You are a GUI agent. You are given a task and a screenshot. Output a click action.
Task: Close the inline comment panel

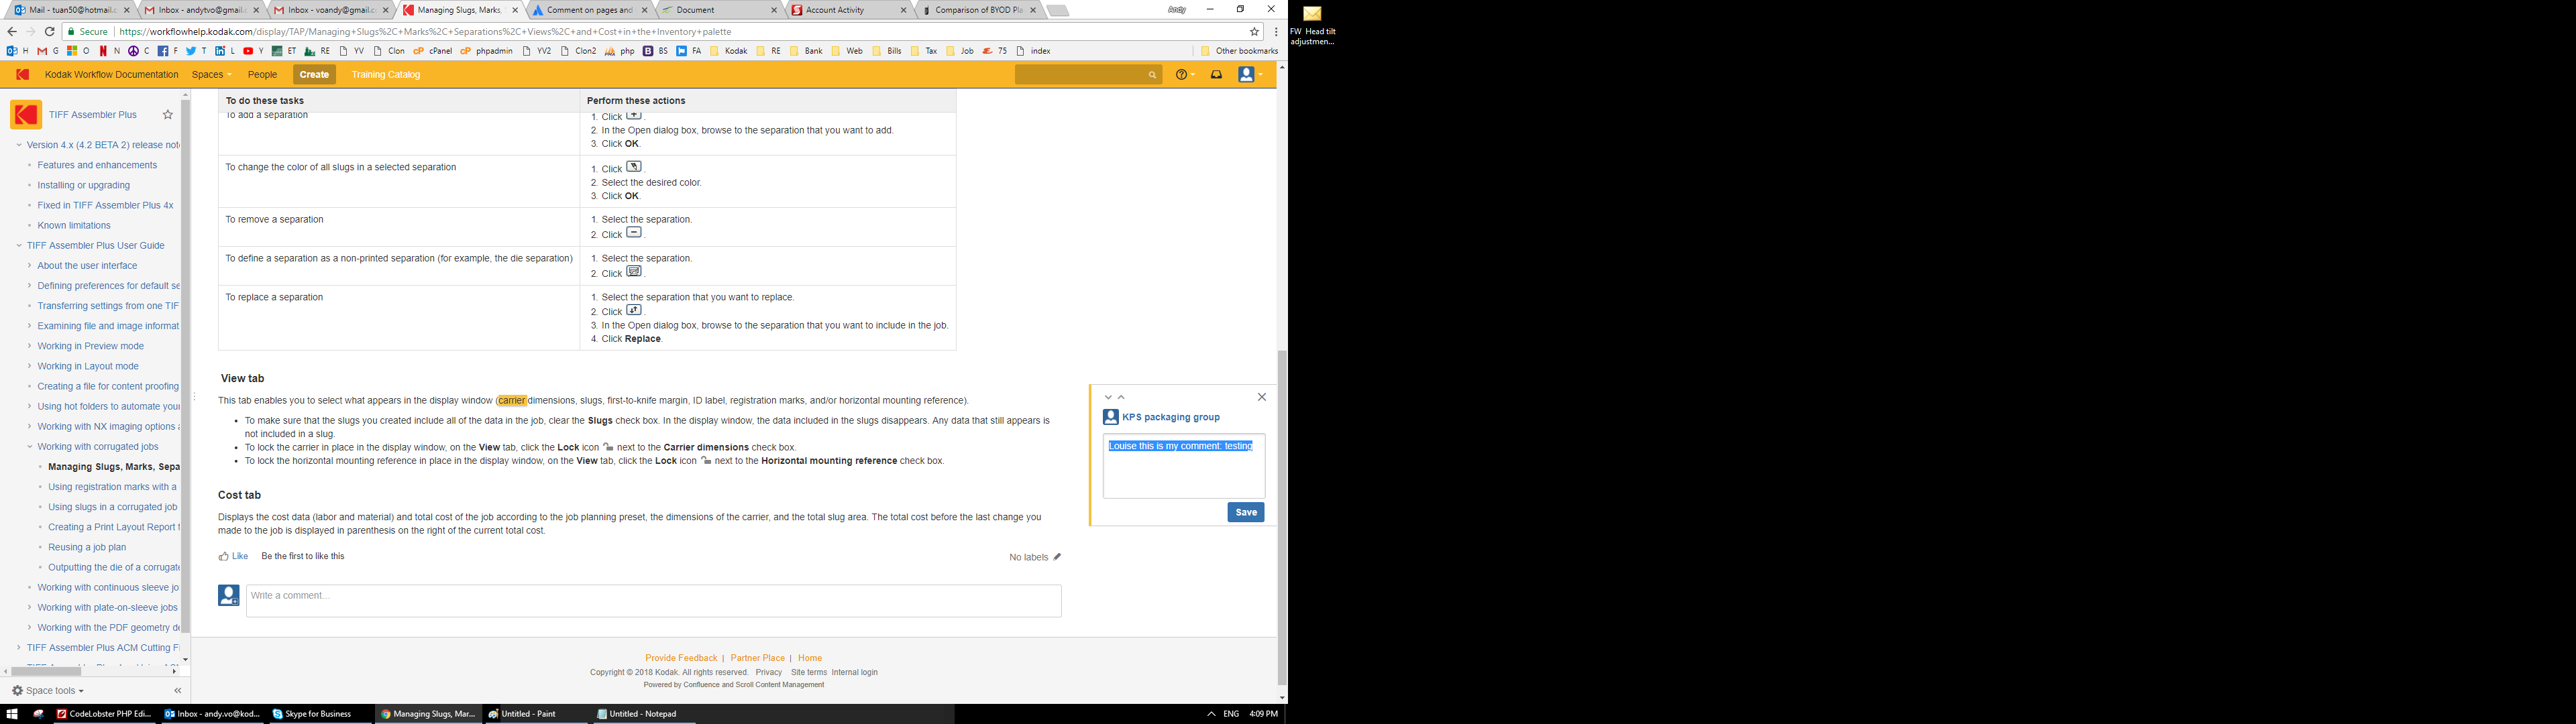(1261, 397)
